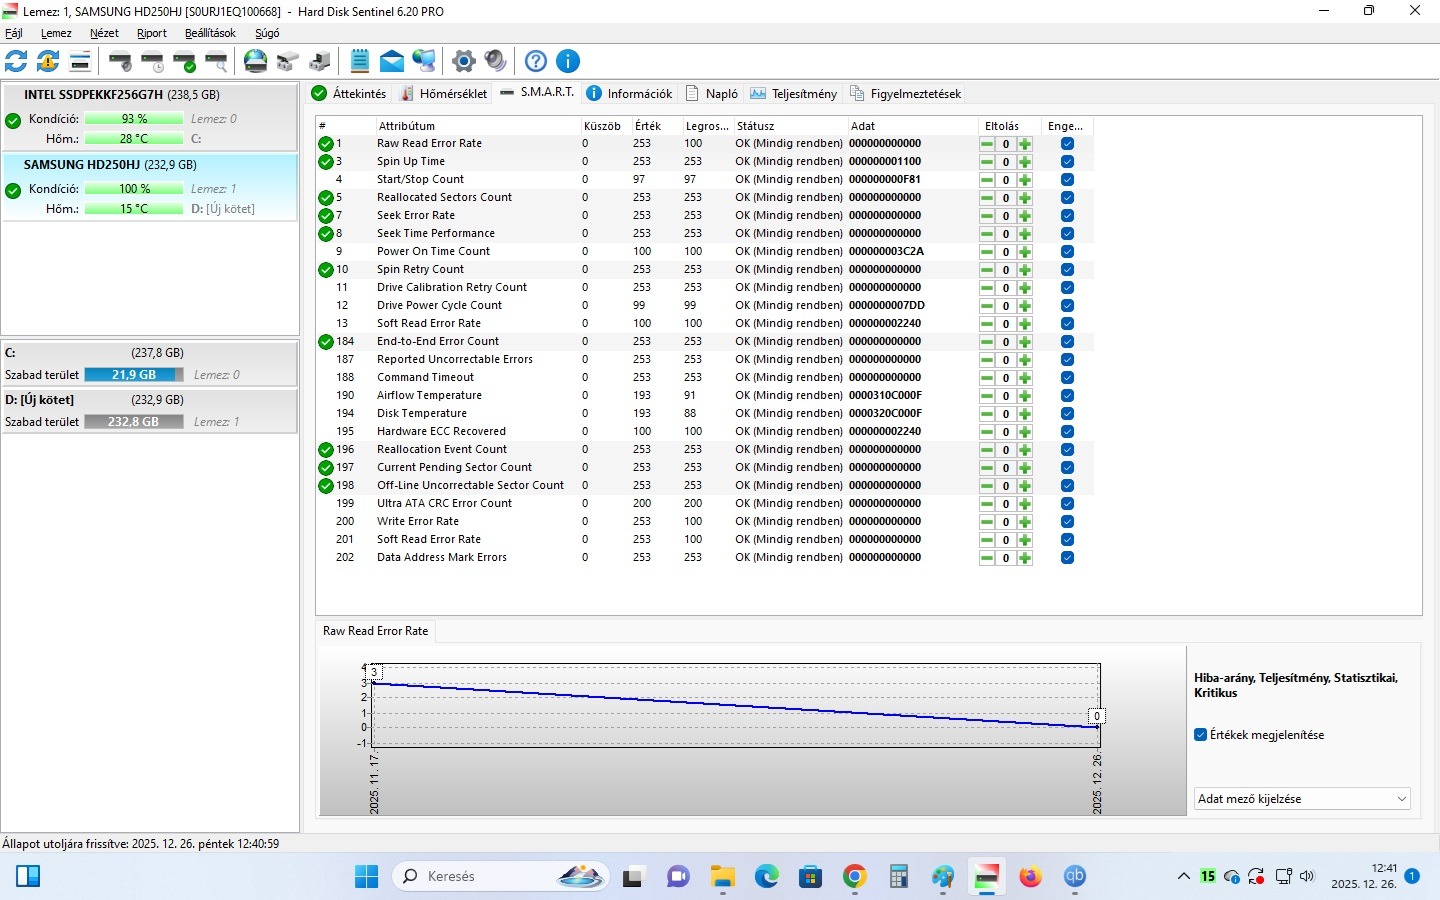Toggle the Data Address Mark Errors checkbox
Viewport: 1440px width, 900px height.
pyautogui.click(x=1067, y=558)
